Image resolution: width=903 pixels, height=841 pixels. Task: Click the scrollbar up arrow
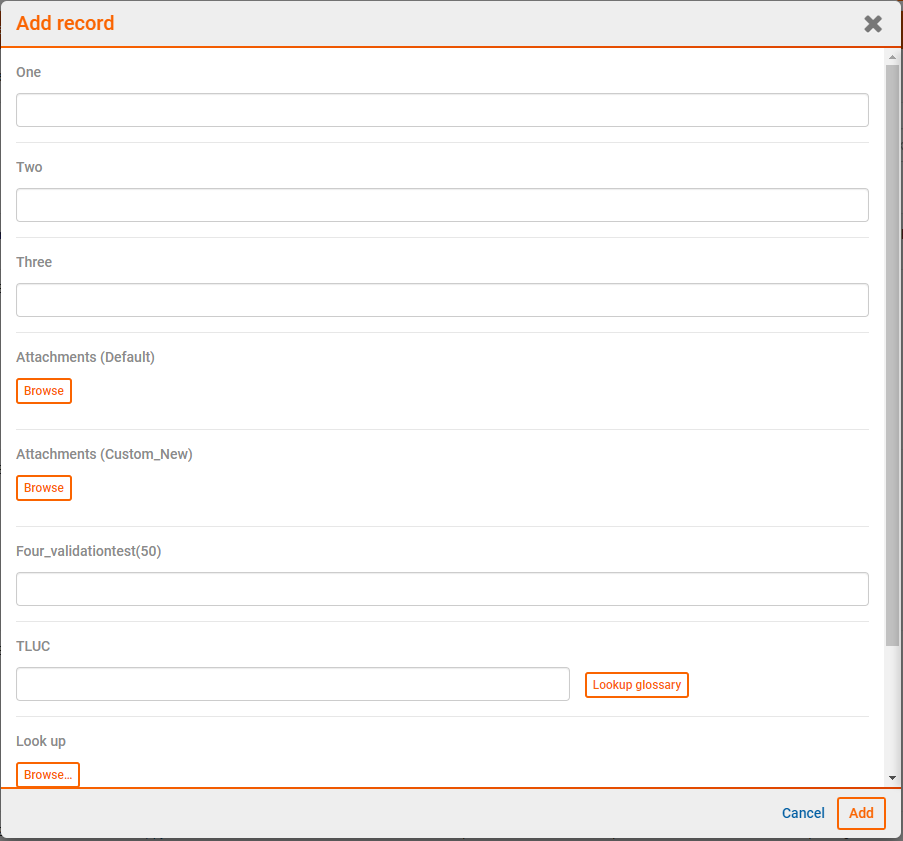892,57
